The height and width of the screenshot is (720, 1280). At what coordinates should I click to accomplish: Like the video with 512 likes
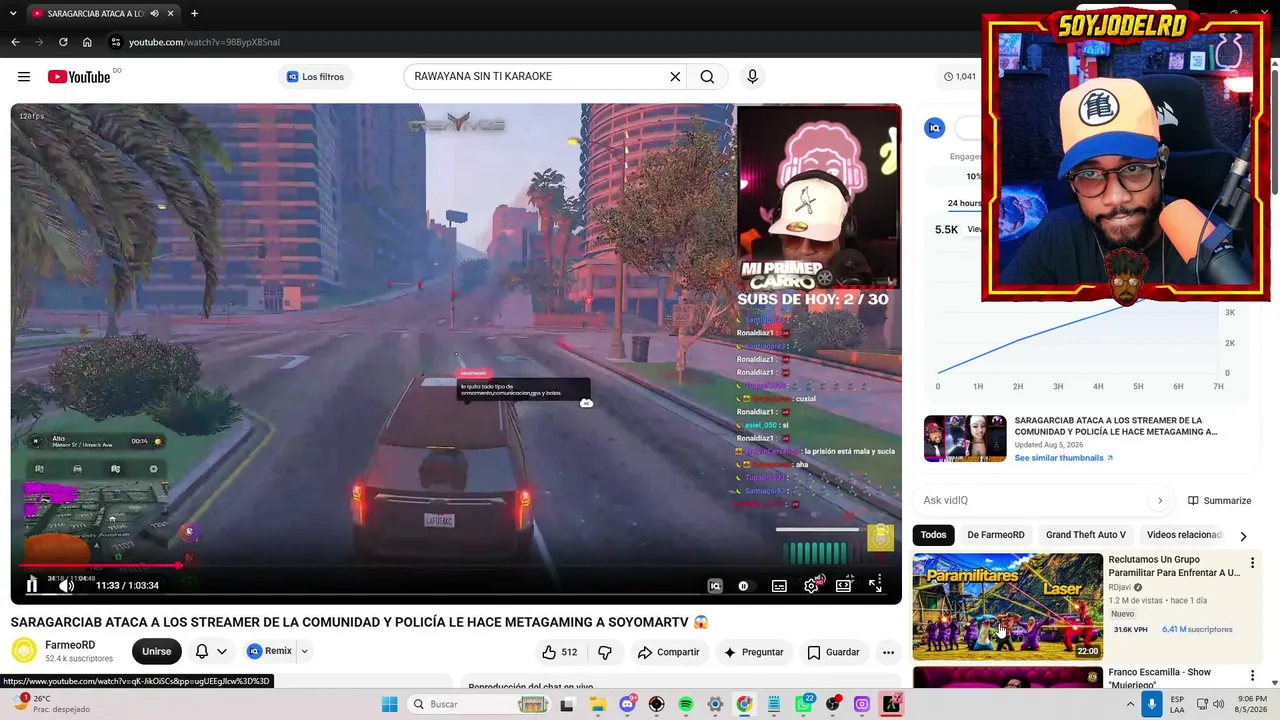pyautogui.click(x=560, y=652)
